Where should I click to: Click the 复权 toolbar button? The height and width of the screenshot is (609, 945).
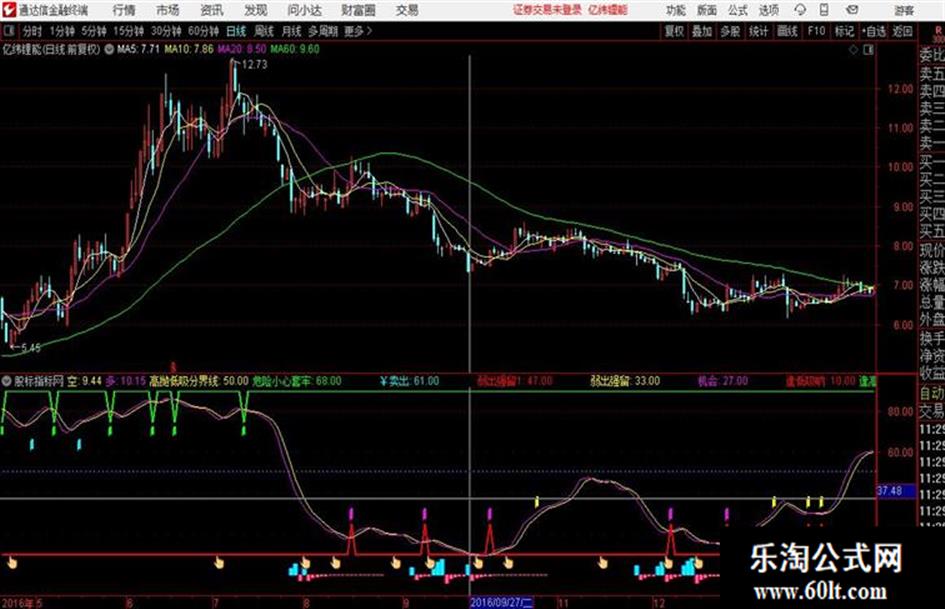tap(674, 31)
